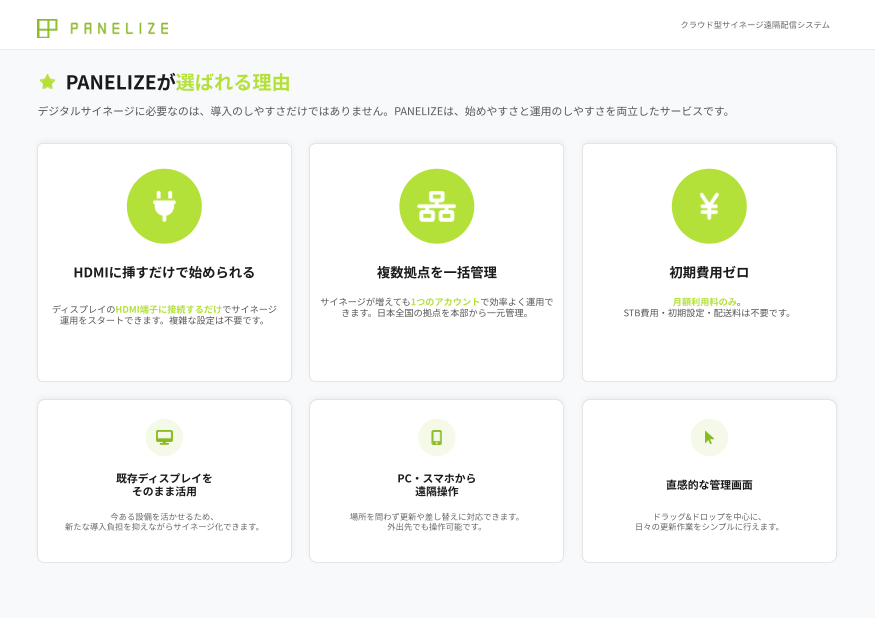Click the 初期費用ゼロ card
The width and height of the screenshot is (875, 618).
pos(709,262)
